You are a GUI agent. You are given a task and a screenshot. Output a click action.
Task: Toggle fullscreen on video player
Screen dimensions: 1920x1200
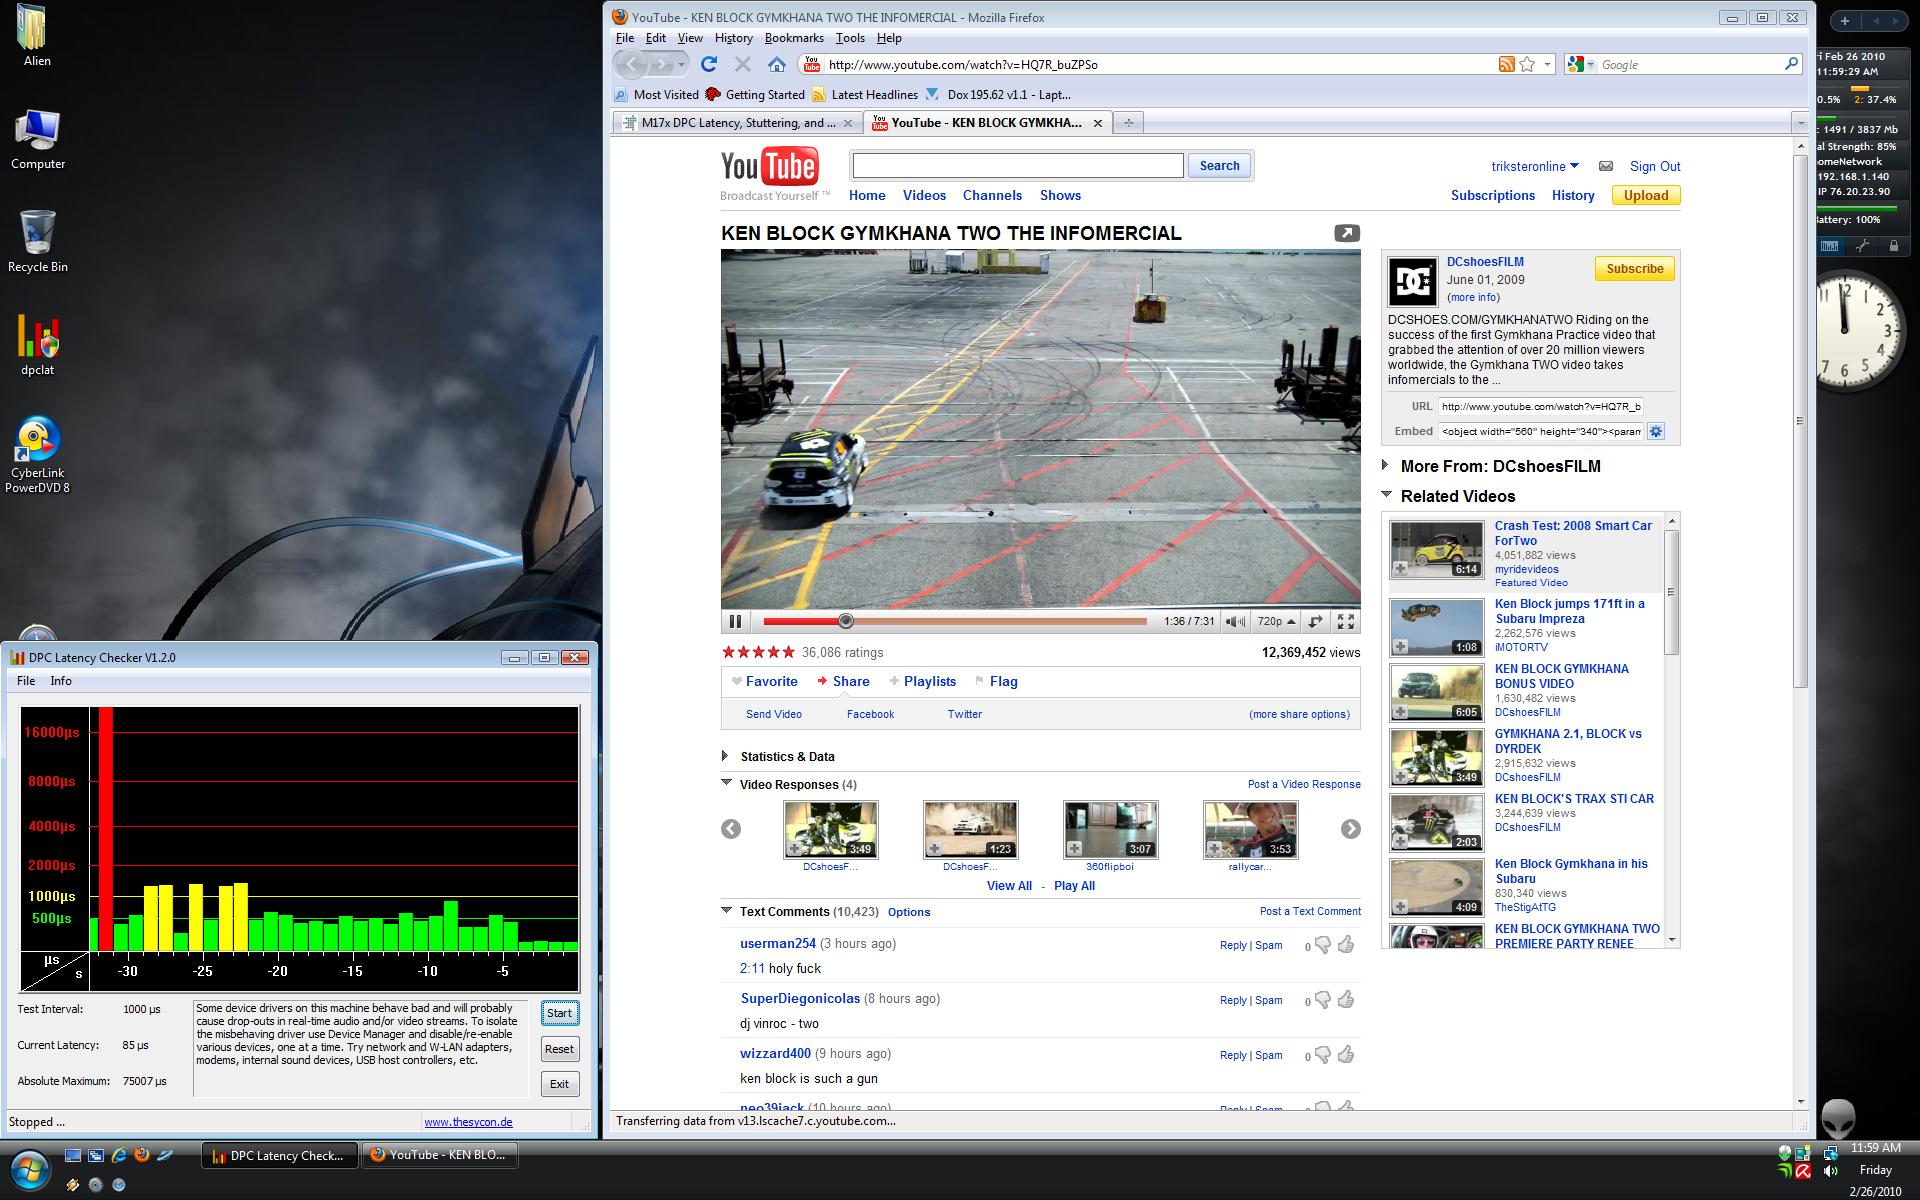1346,621
